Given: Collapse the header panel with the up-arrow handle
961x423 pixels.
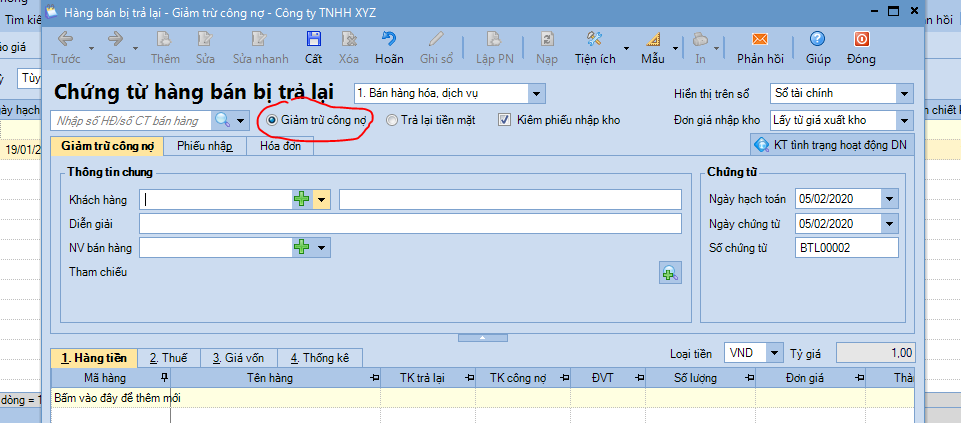Looking at the screenshot, I should (x=482, y=338).
